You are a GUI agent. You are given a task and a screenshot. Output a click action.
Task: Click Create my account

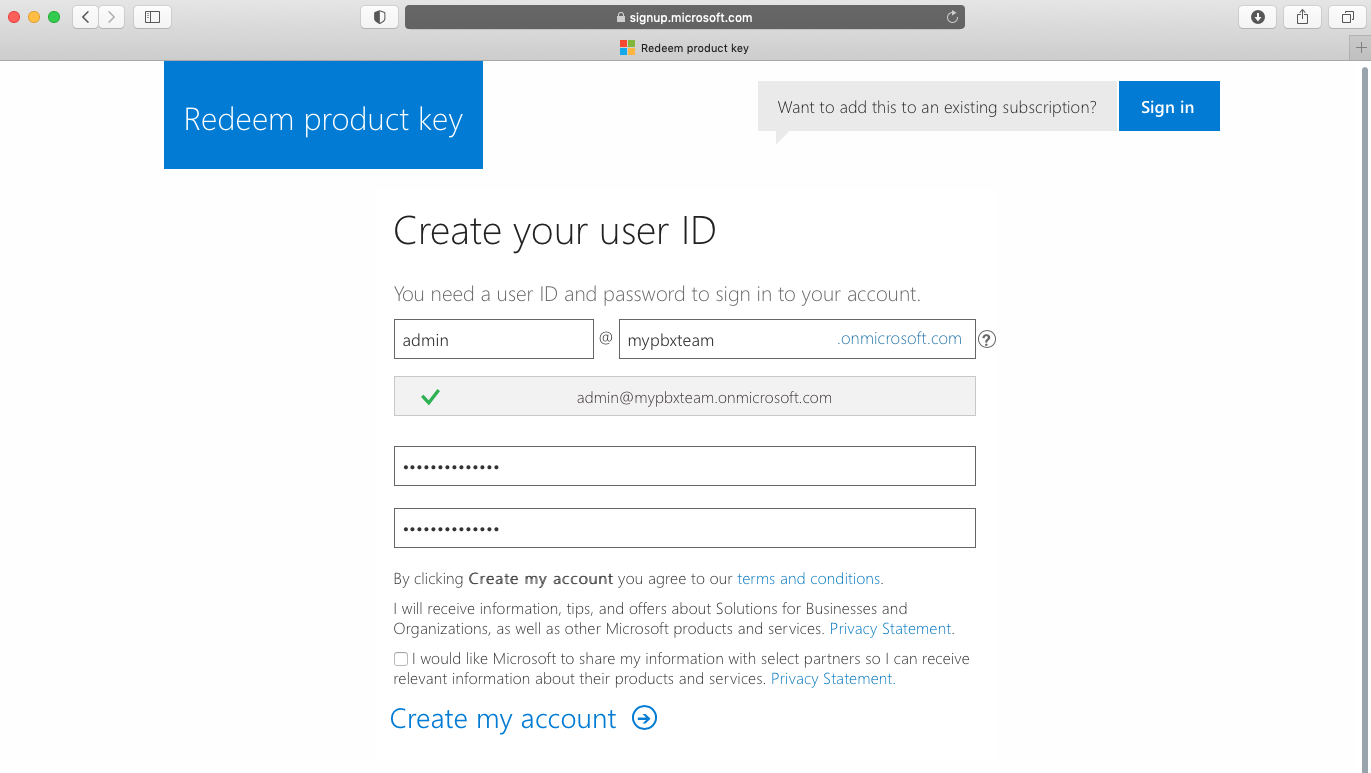click(x=503, y=718)
